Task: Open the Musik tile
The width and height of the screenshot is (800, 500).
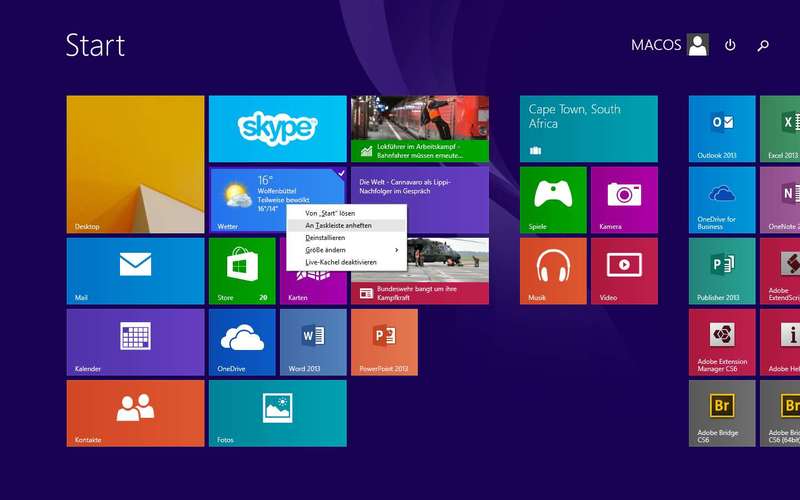Action: point(553,271)
